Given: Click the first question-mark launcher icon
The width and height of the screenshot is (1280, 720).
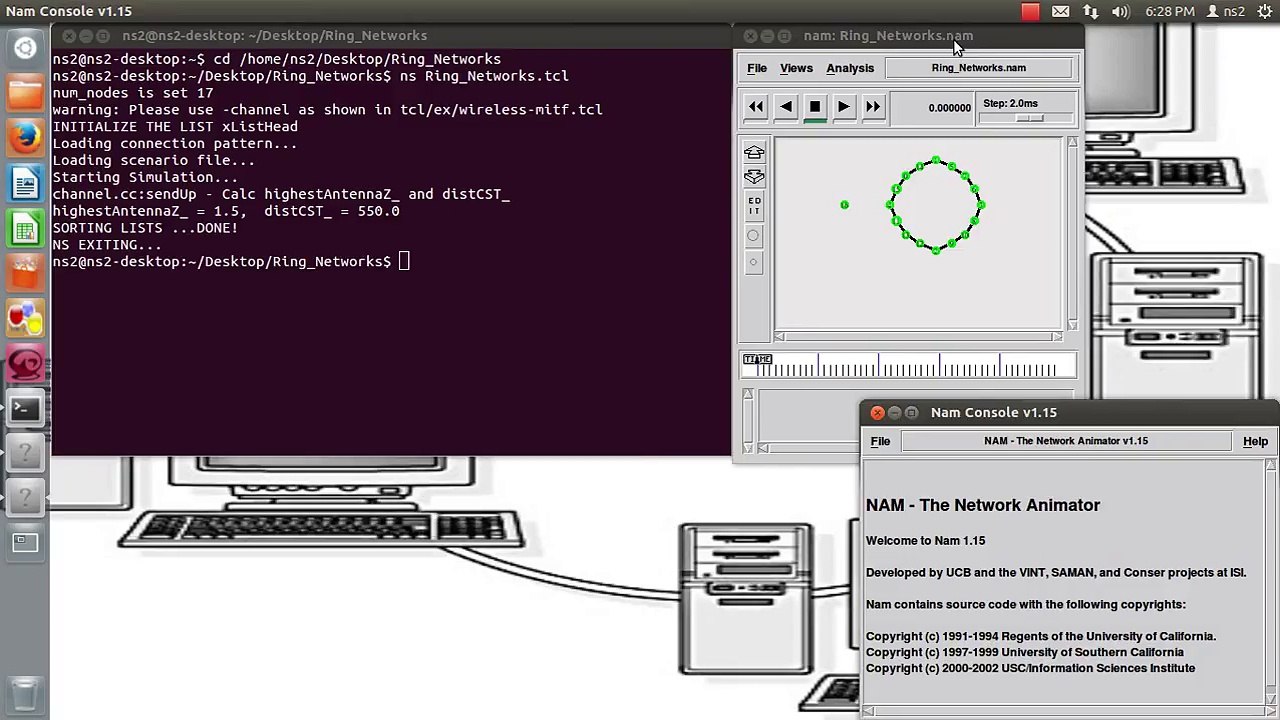Looking at the screenshot, I should (x=26, y=454).
